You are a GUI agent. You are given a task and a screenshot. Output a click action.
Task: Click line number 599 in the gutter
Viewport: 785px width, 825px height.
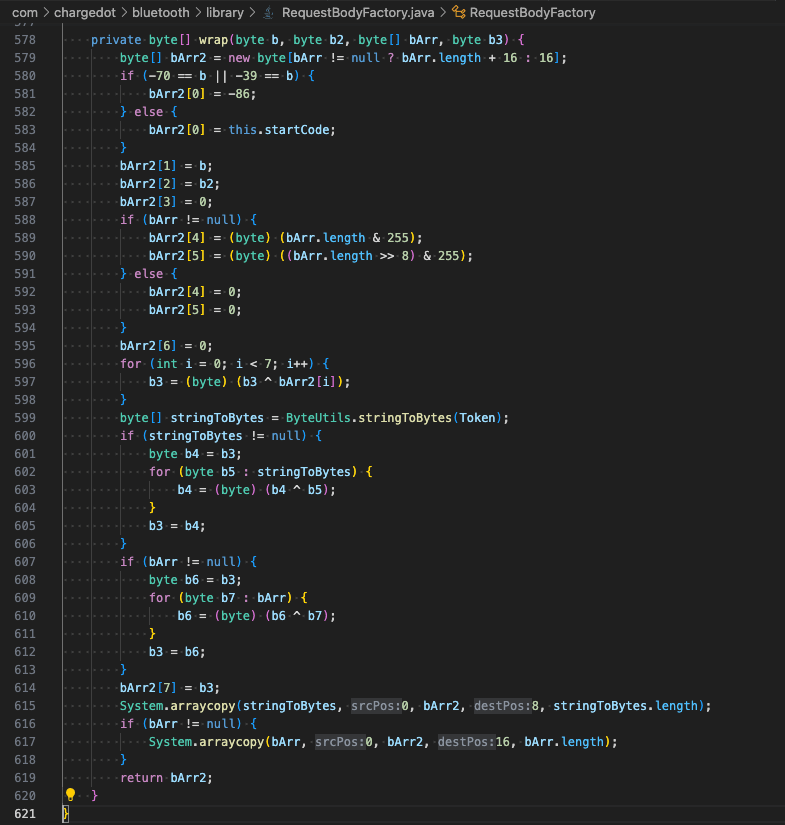[x=25, y=418]
